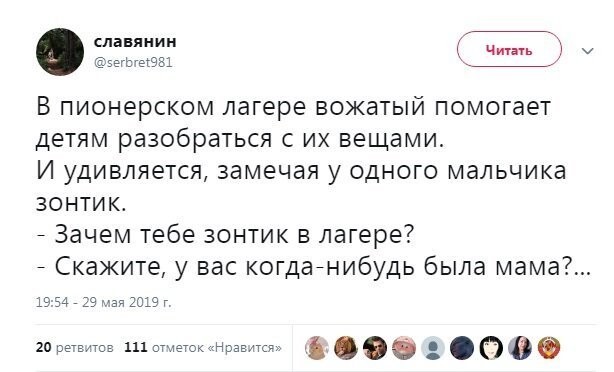Open second liker avatar with orange fur
The width and height of the screenshot is (614, 372).
[x=346, y=348]
